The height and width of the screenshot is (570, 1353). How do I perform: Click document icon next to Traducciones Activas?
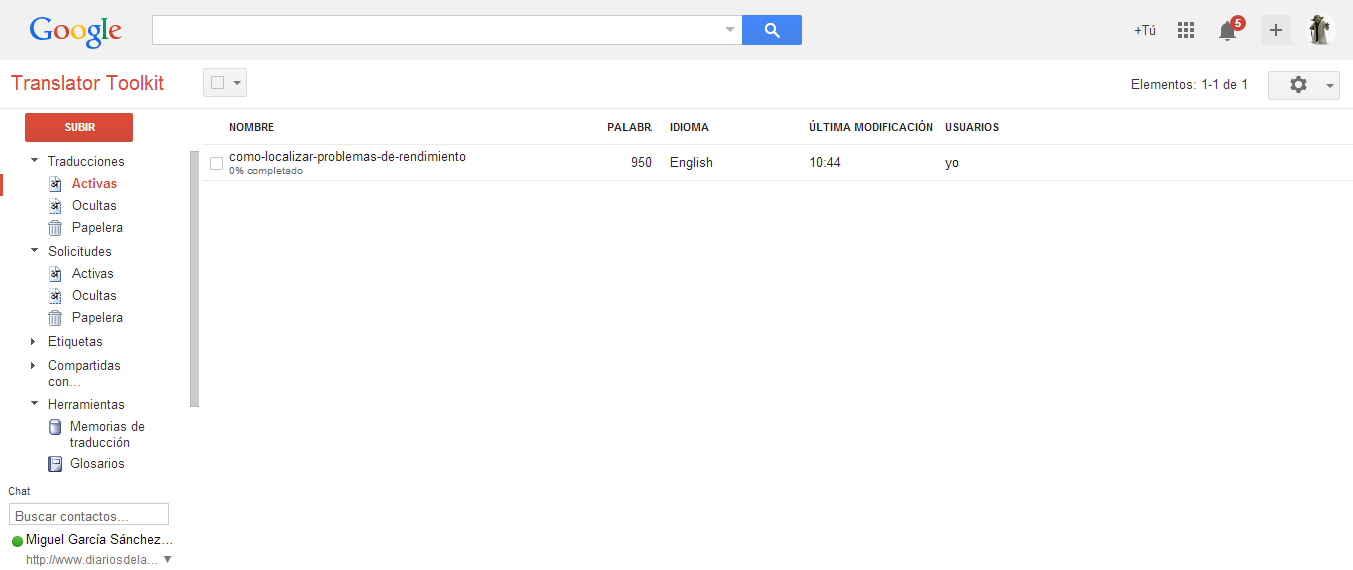pos(56,184)
